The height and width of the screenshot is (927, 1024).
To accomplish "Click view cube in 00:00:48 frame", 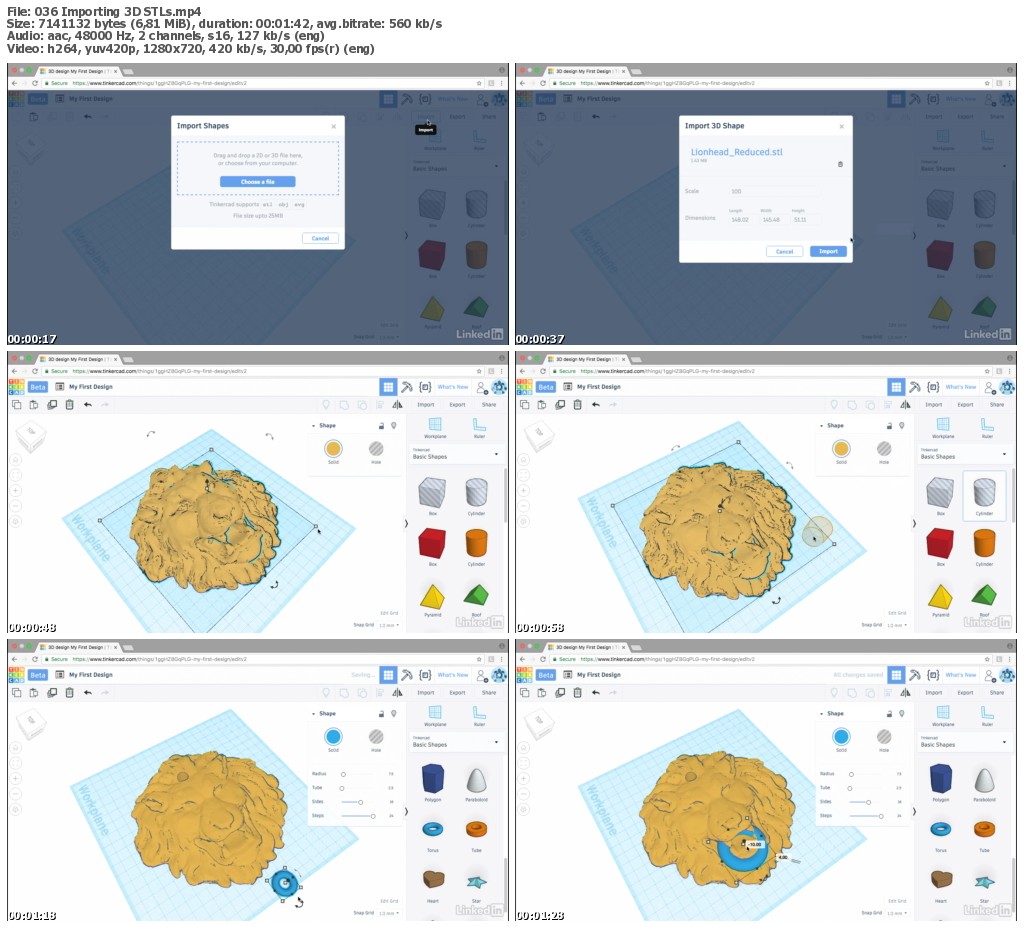I will [x=30, y=434].
